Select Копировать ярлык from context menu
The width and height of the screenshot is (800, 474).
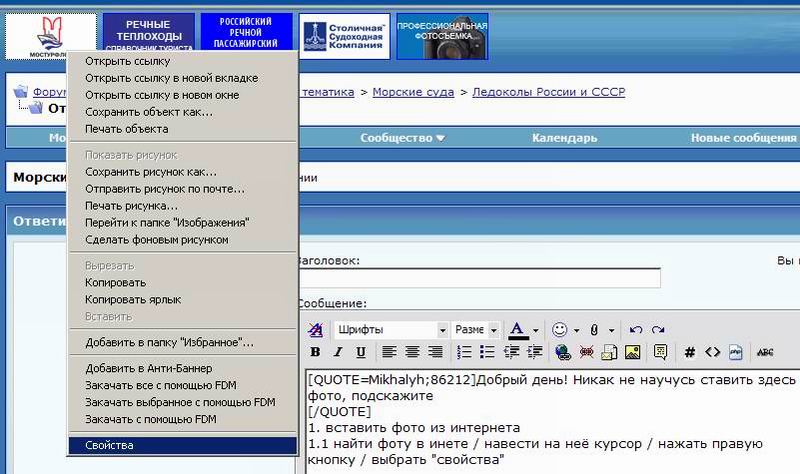point(133,299)
